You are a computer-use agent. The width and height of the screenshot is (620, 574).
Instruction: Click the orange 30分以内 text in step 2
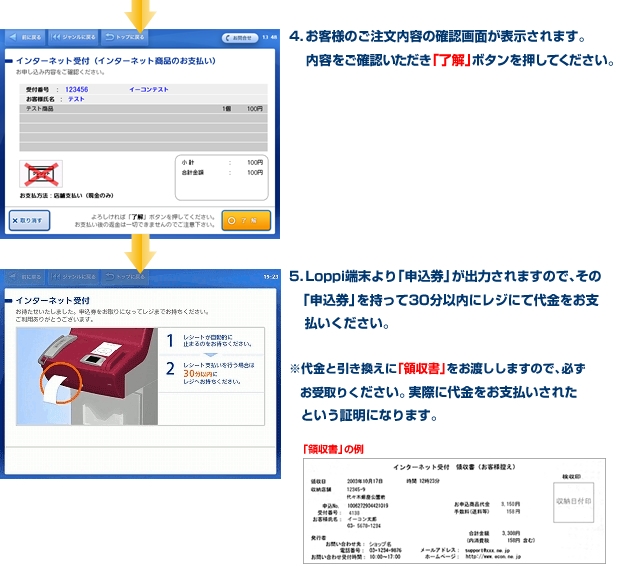198,374
